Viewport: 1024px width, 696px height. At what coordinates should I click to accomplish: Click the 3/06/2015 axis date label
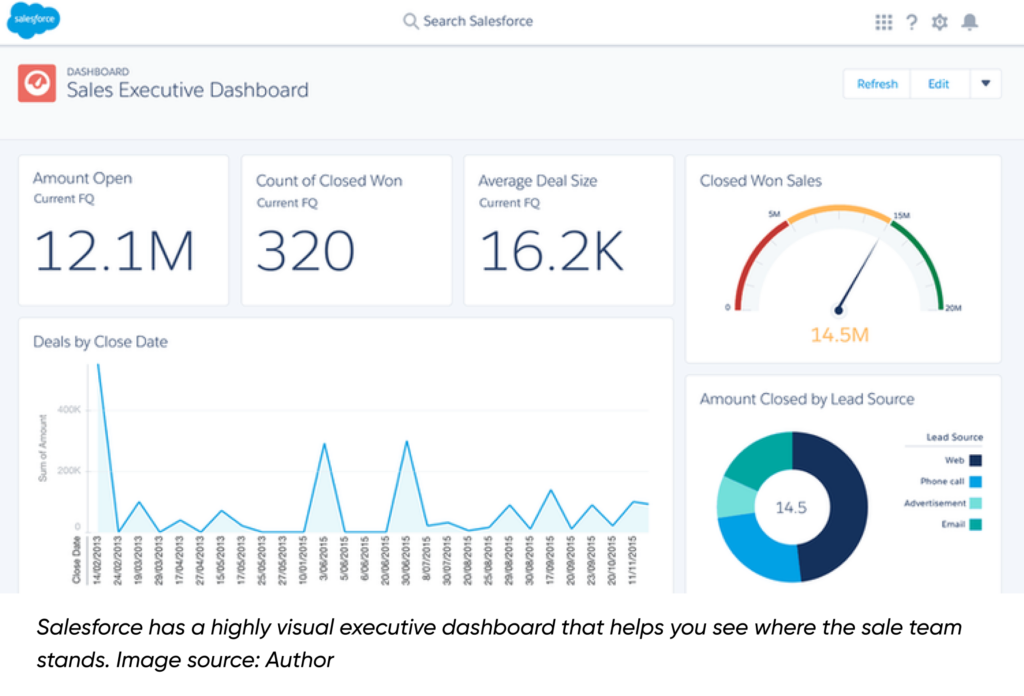click(x=323, y=560)
